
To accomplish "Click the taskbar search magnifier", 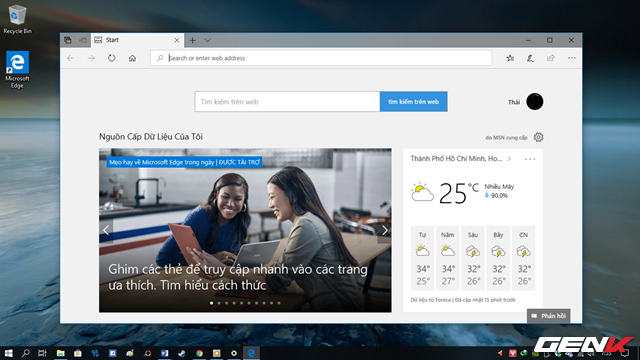I will (25, 353).
